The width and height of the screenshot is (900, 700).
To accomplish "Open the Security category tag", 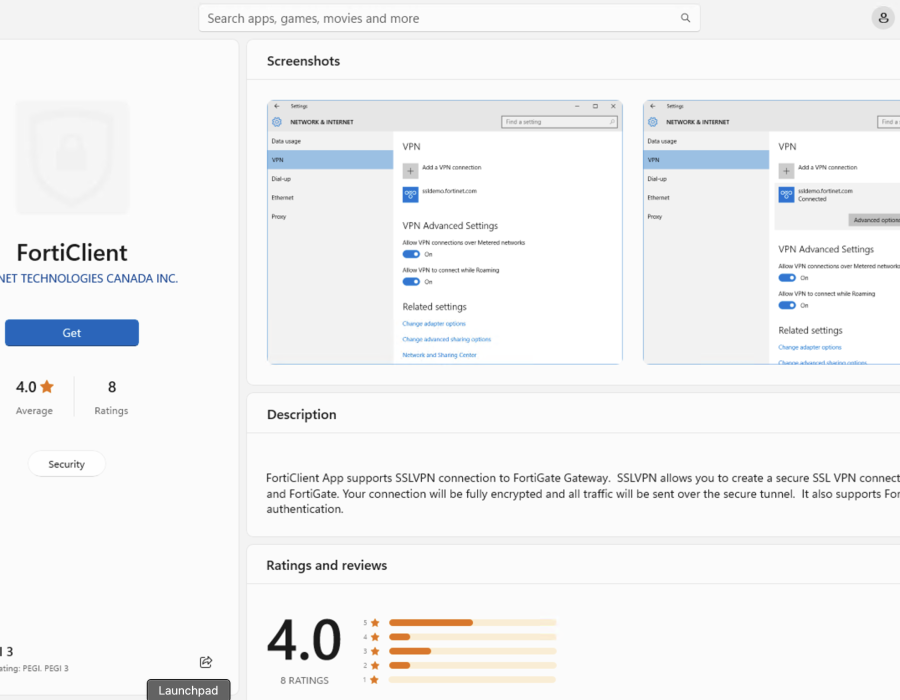I will pyautogui.click(x=67, y=464).
